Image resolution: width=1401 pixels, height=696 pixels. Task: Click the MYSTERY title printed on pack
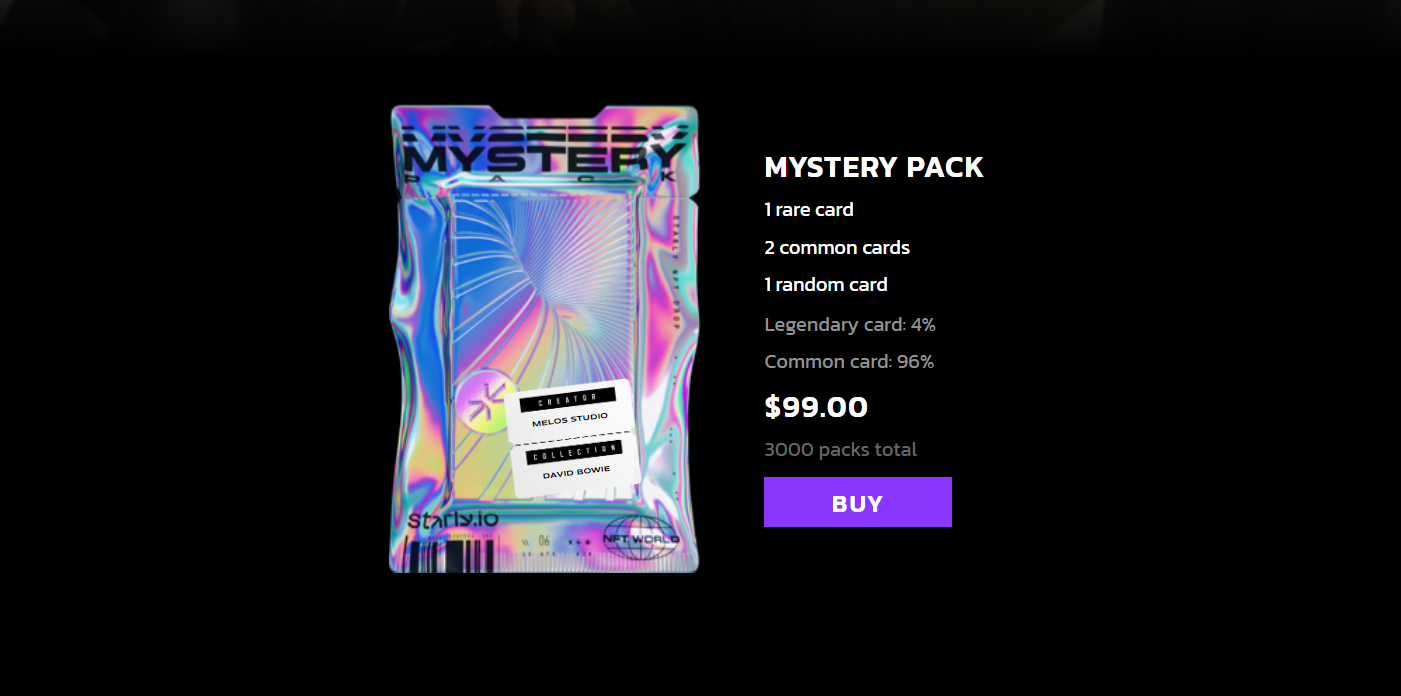[545, 157]
